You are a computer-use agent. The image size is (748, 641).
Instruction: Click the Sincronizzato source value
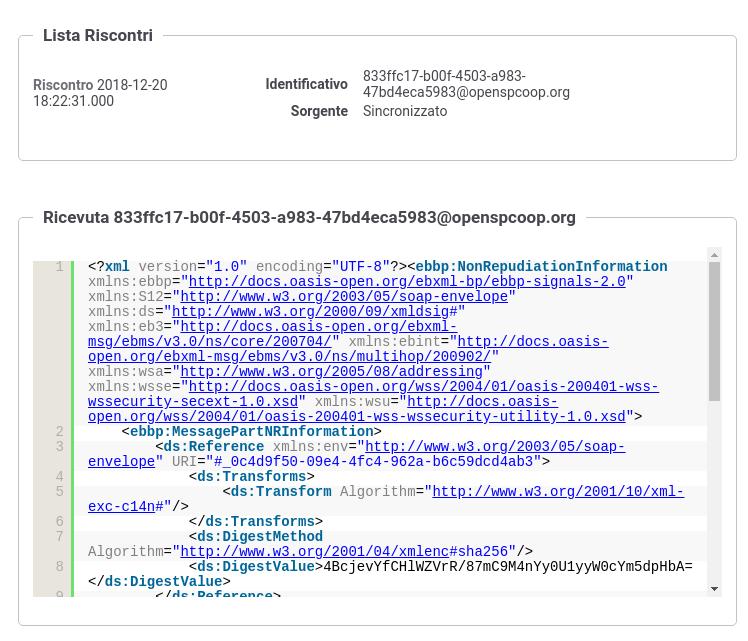pyautogui.click(x=405, y=111)
